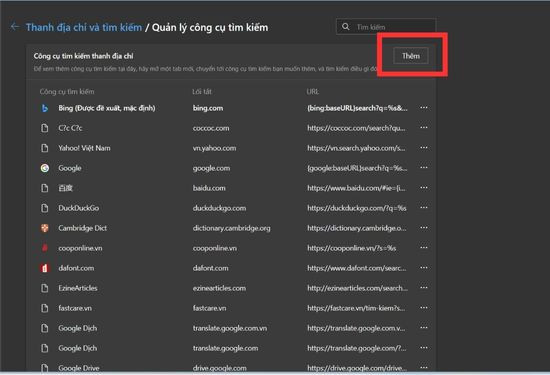Open more options for translate.google.com row
This screenshot has width=550, height=375.
pos(424,348)
